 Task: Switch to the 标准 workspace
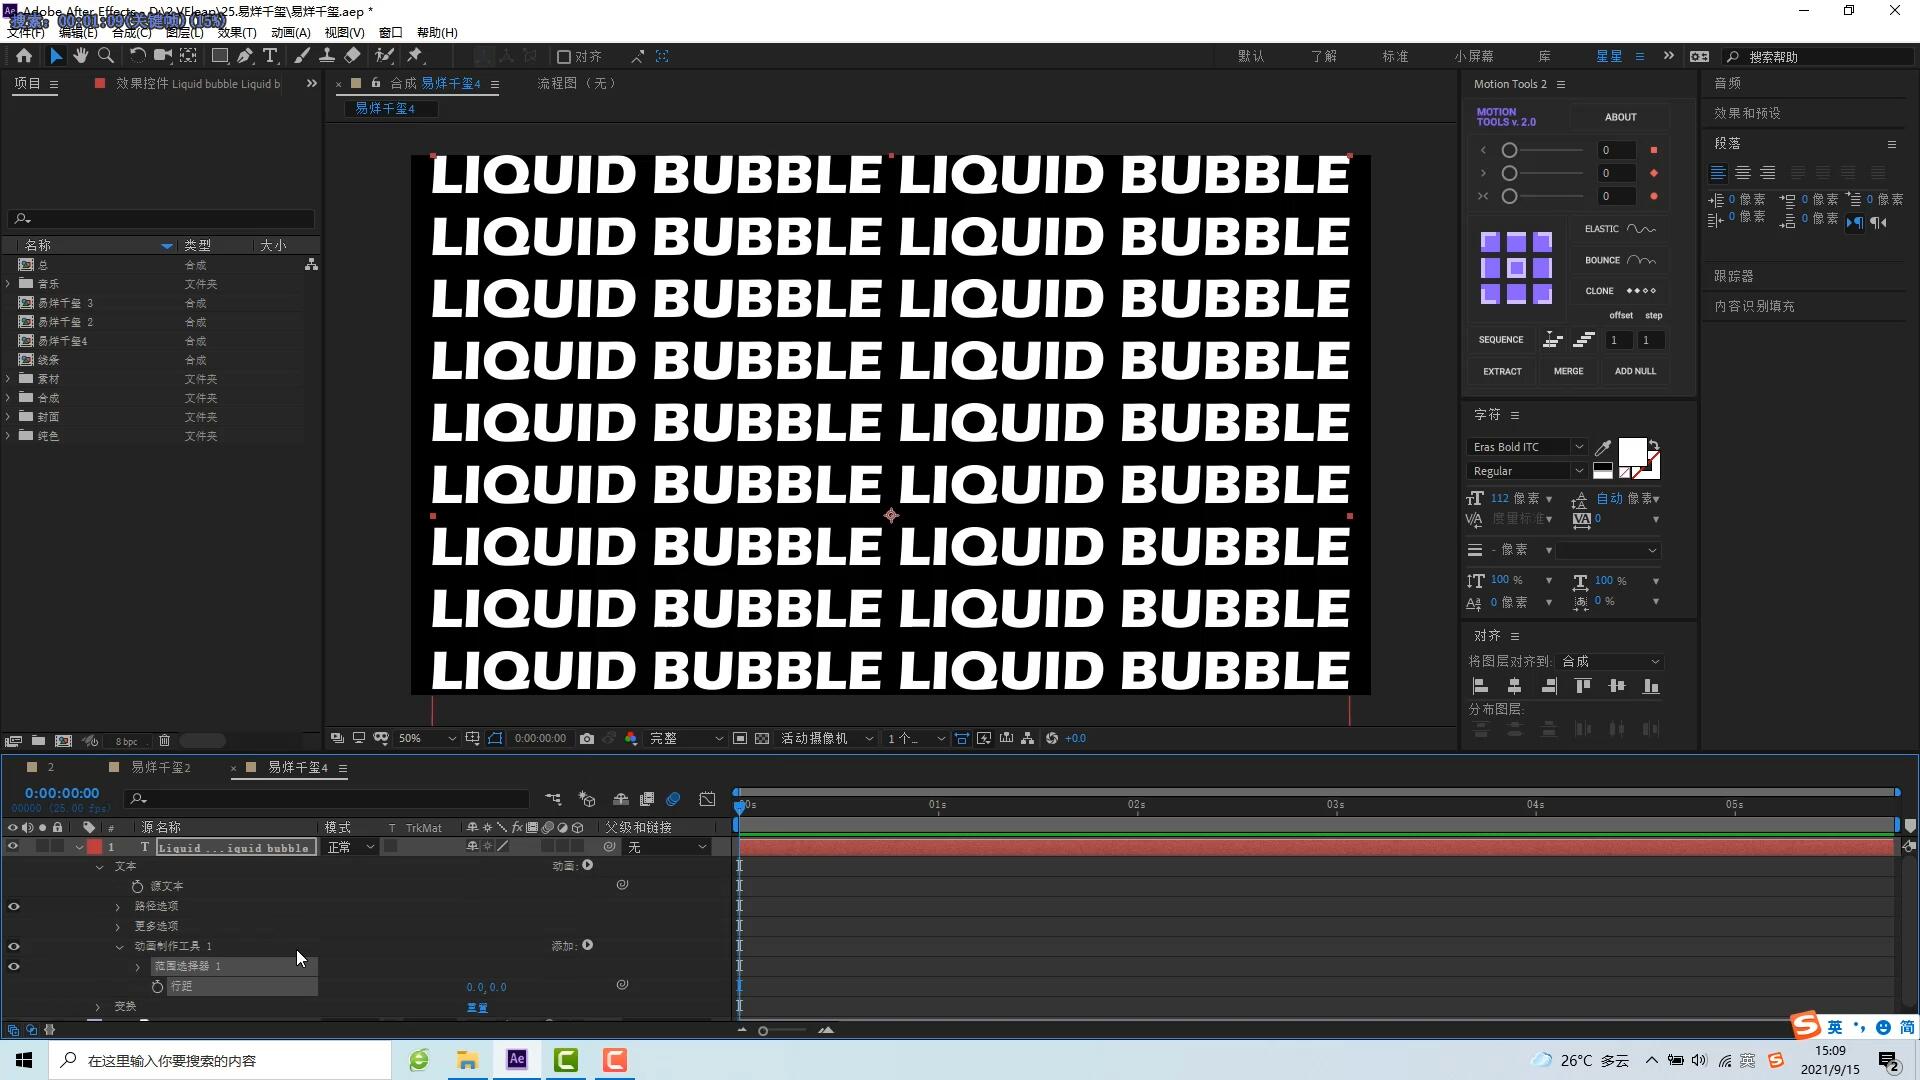tap(1395, 57)
